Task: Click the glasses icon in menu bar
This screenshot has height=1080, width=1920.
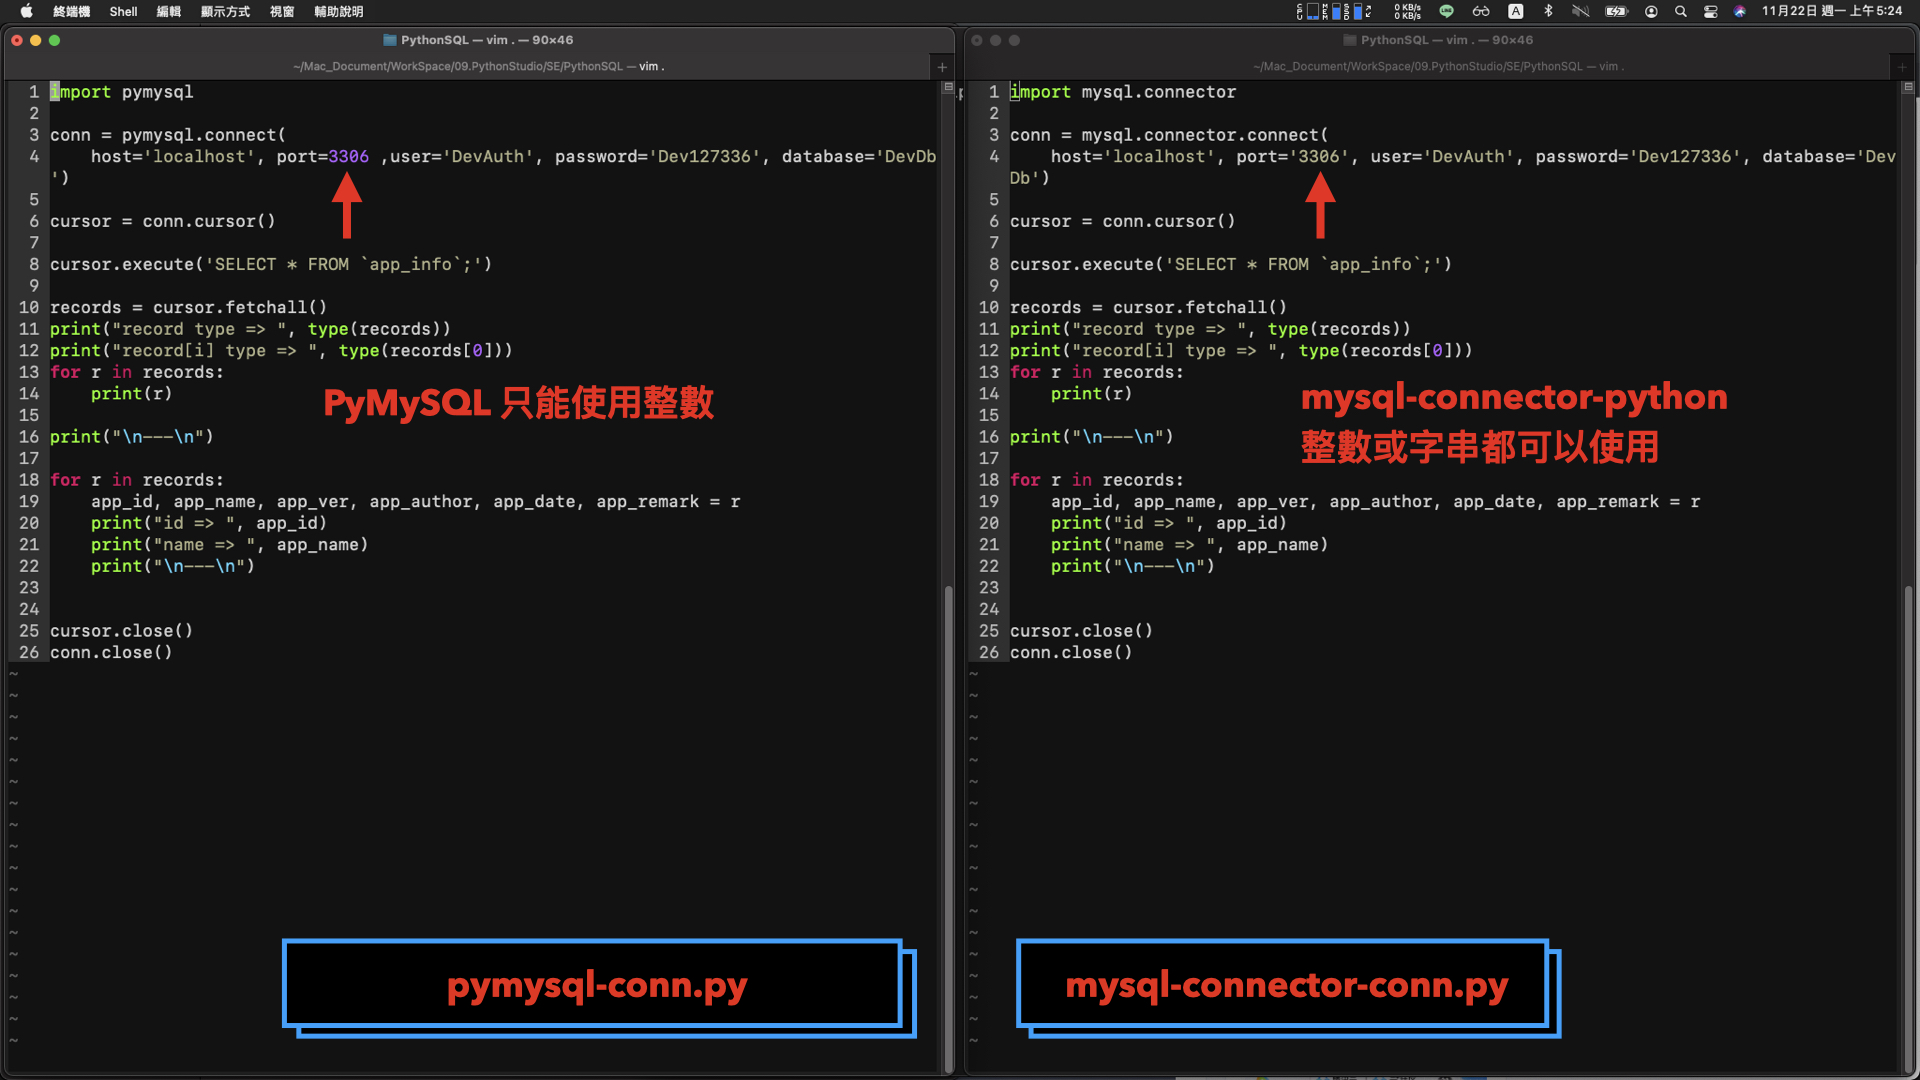Action: click(1481, 11)
